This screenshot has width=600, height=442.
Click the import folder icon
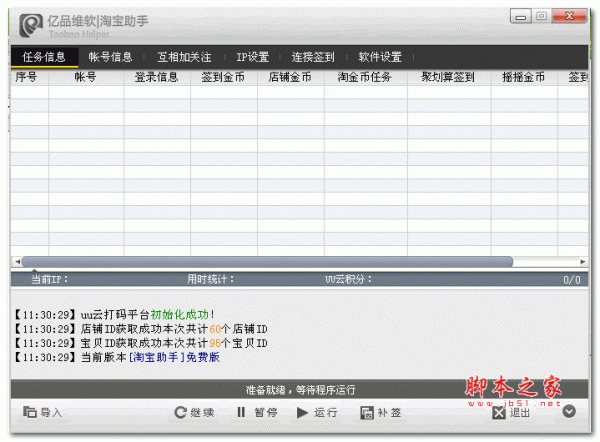[29, 412]
